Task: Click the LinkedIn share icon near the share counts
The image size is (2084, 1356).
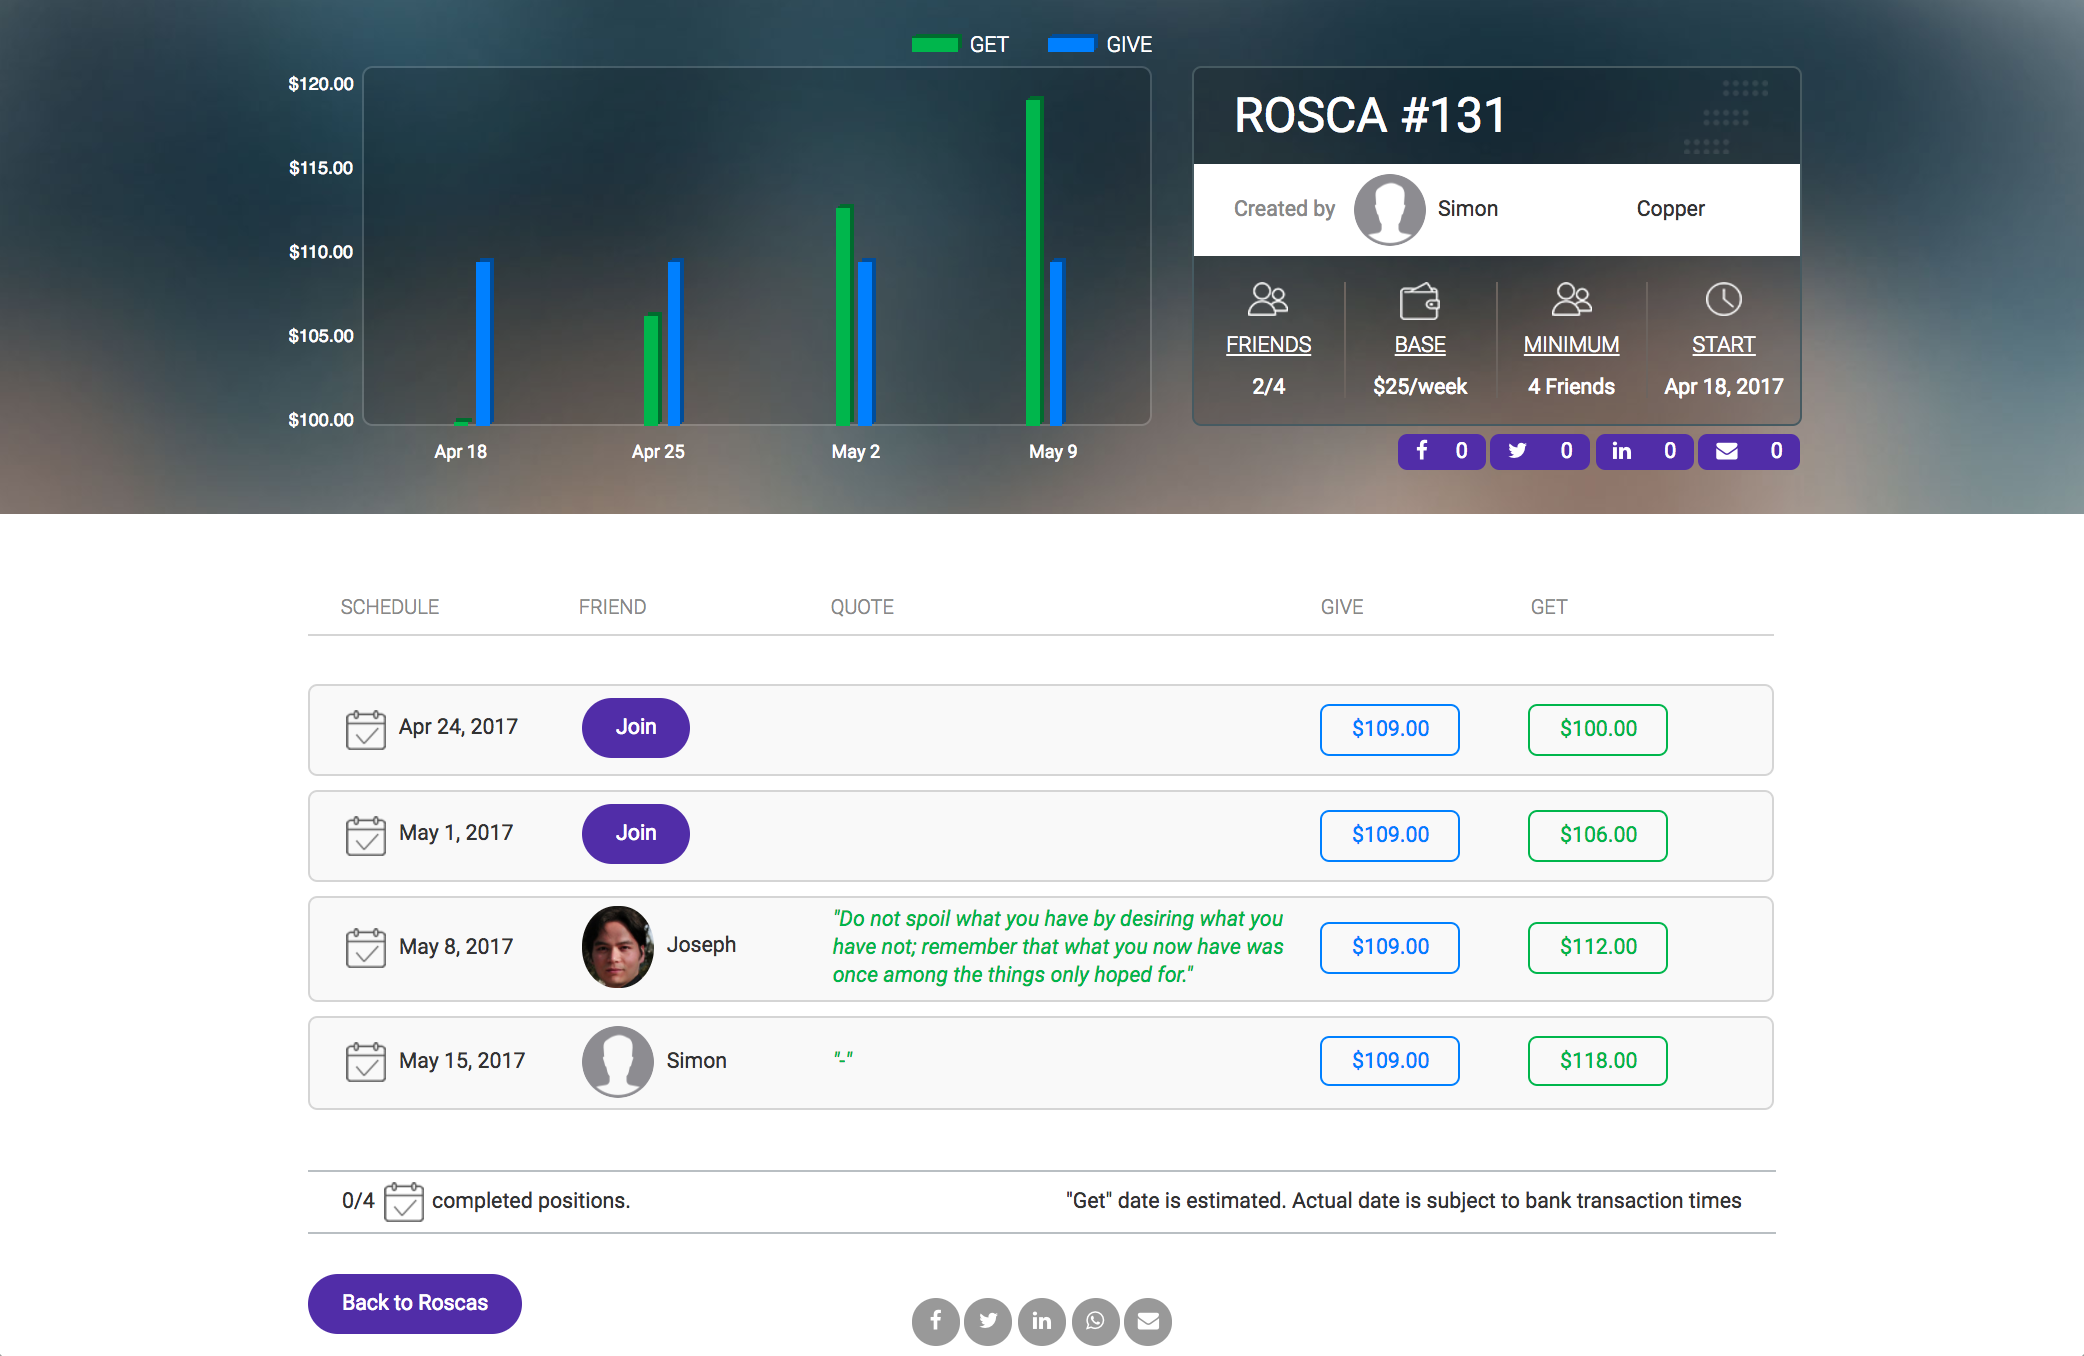Action: (1643, 451)
